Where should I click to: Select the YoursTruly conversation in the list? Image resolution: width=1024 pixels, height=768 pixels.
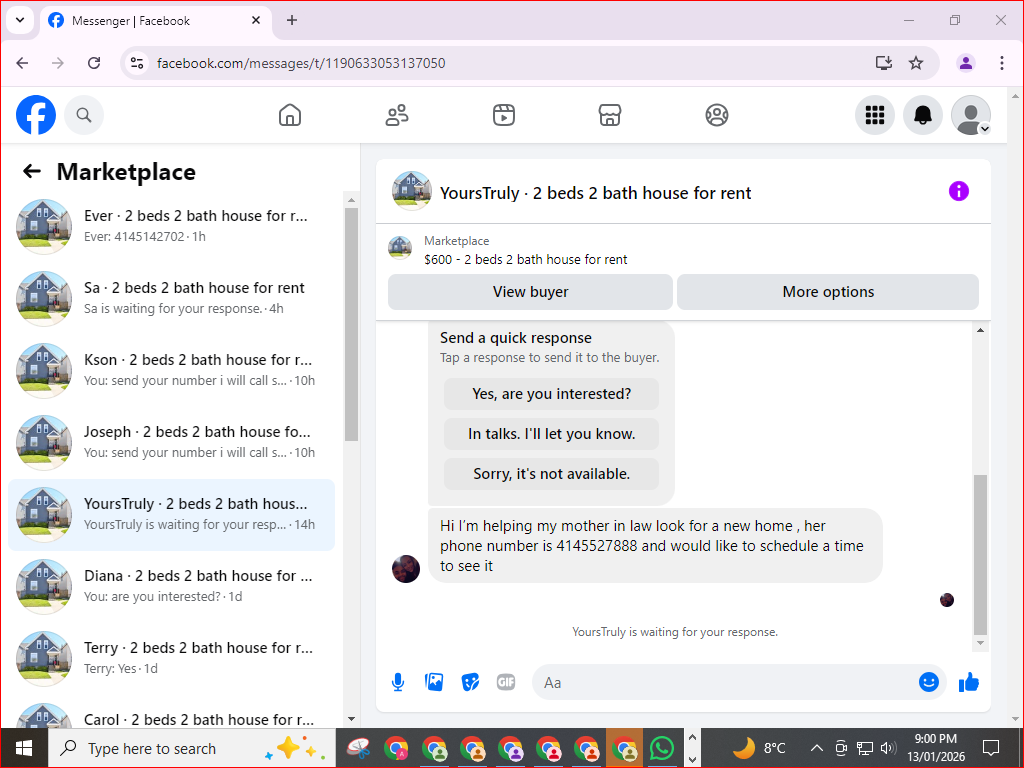click(x=172, y=515)
